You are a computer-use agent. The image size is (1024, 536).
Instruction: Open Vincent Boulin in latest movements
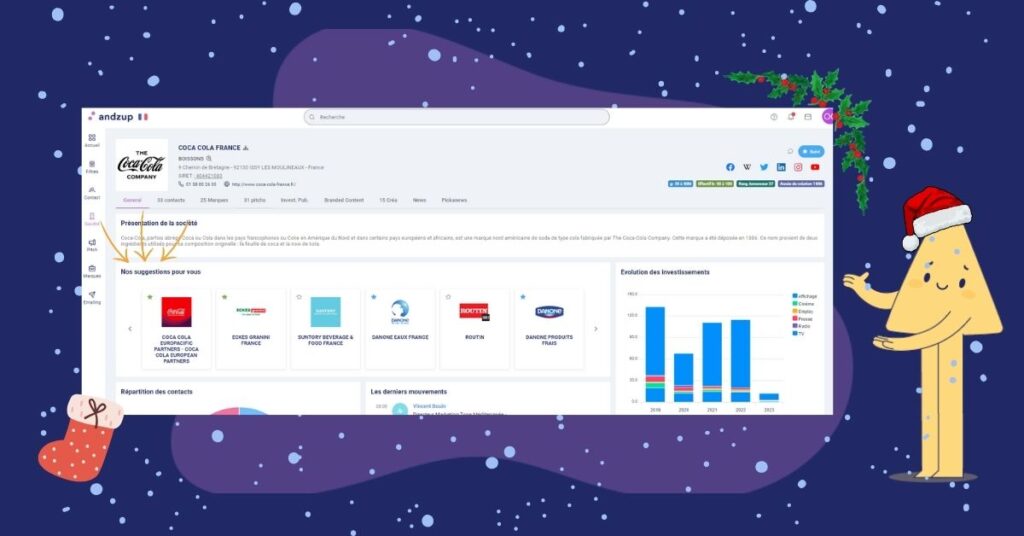pos(429,406)
